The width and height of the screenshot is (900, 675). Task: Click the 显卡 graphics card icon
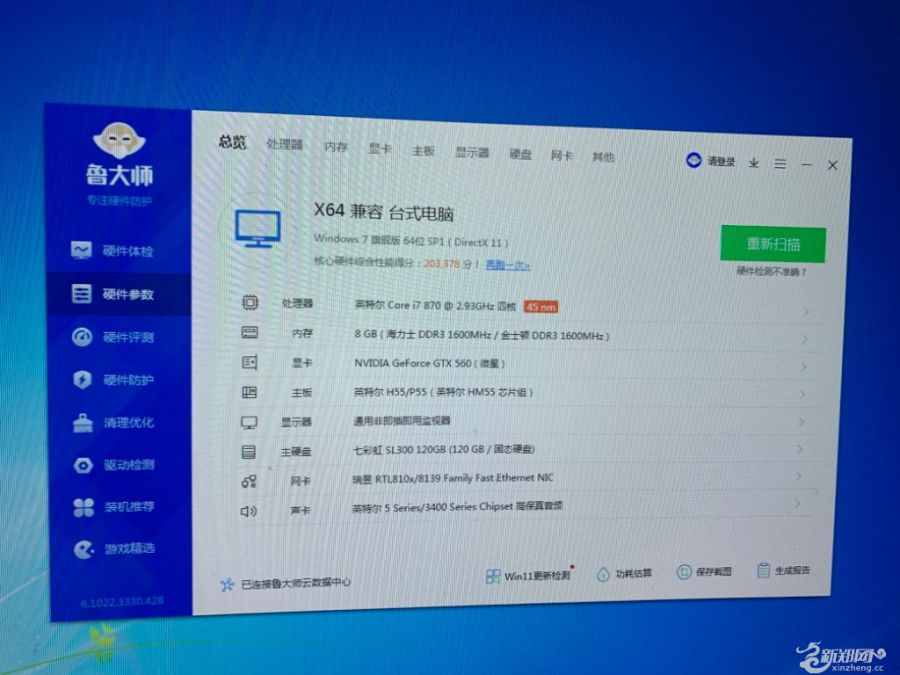click(249, 363)
